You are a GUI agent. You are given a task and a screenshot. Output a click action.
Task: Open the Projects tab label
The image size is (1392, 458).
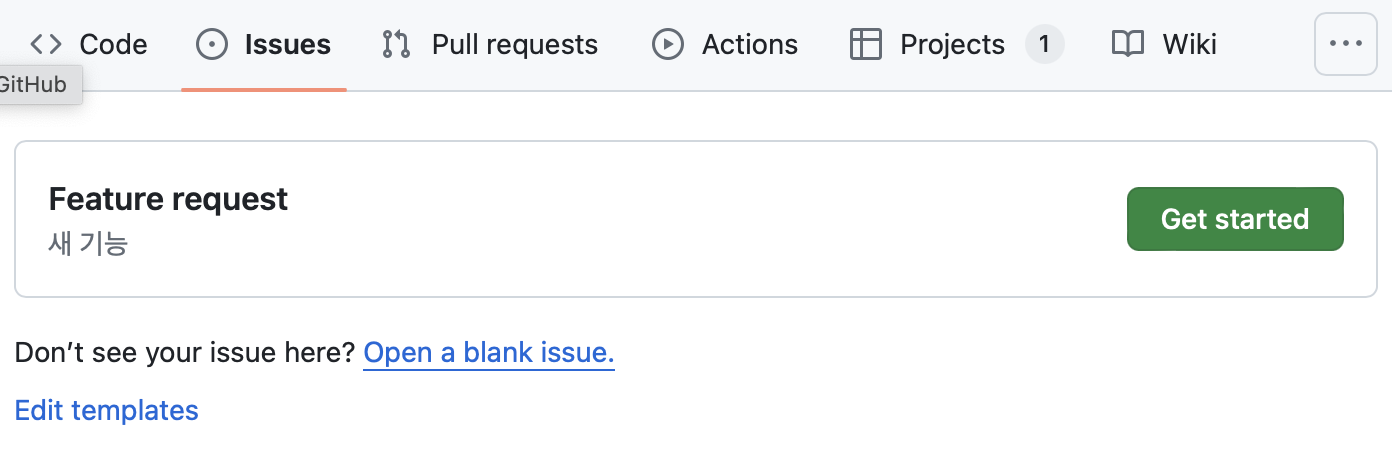952,44
